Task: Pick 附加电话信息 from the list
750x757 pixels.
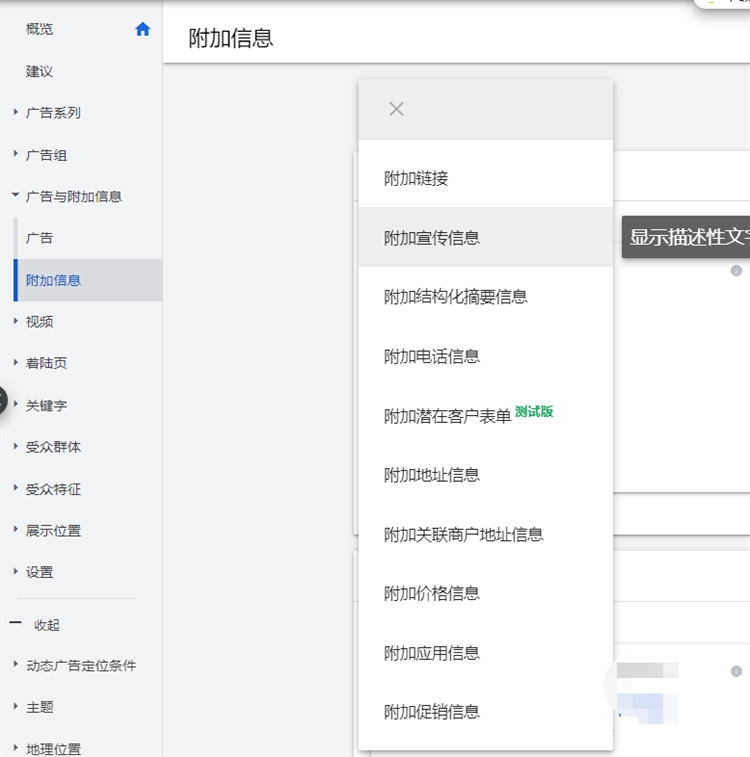Action: coord(486,356)
